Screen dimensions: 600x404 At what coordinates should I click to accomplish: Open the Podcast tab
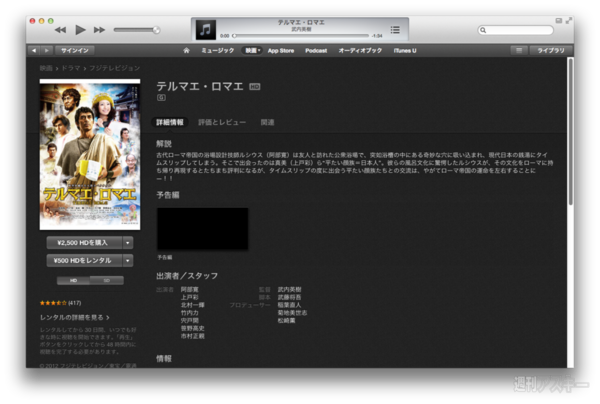coord(316,50)
